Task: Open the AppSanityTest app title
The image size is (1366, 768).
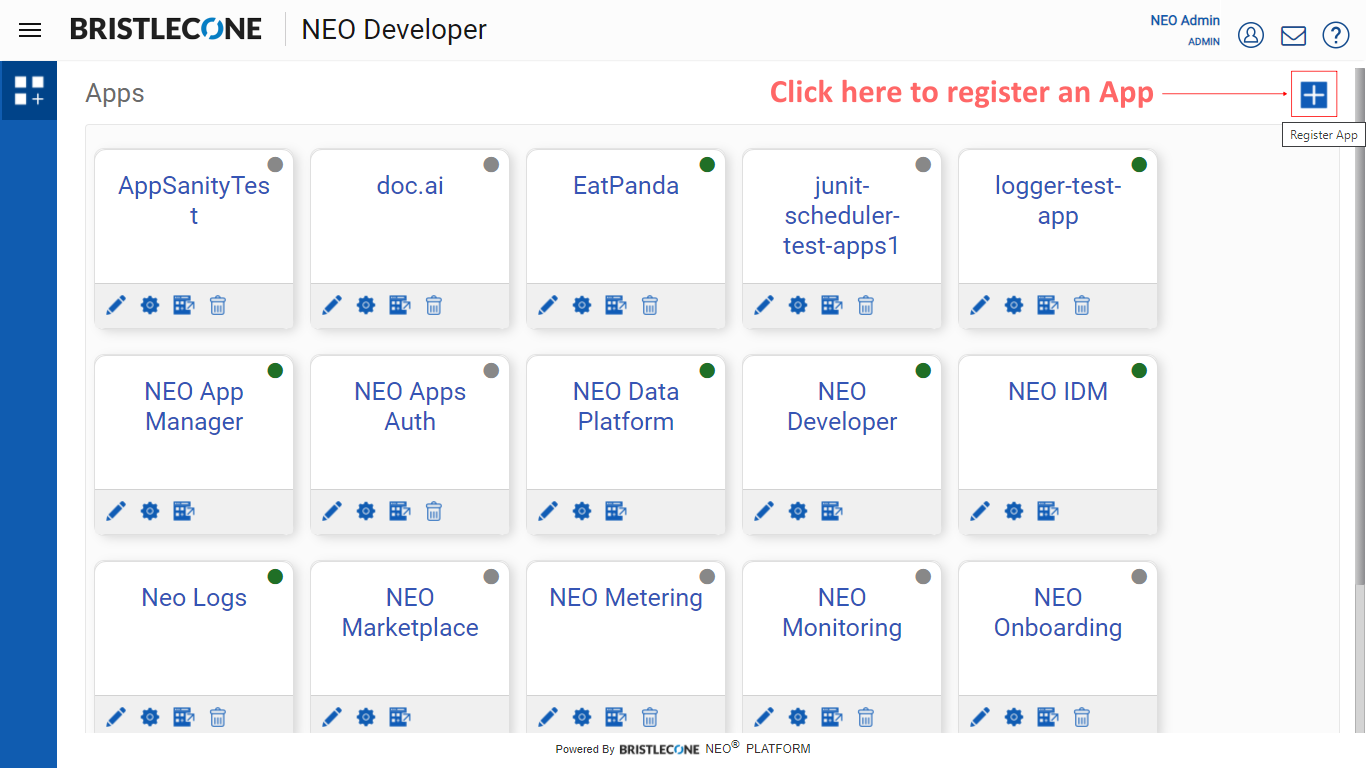Action: (x=194, y=201)
